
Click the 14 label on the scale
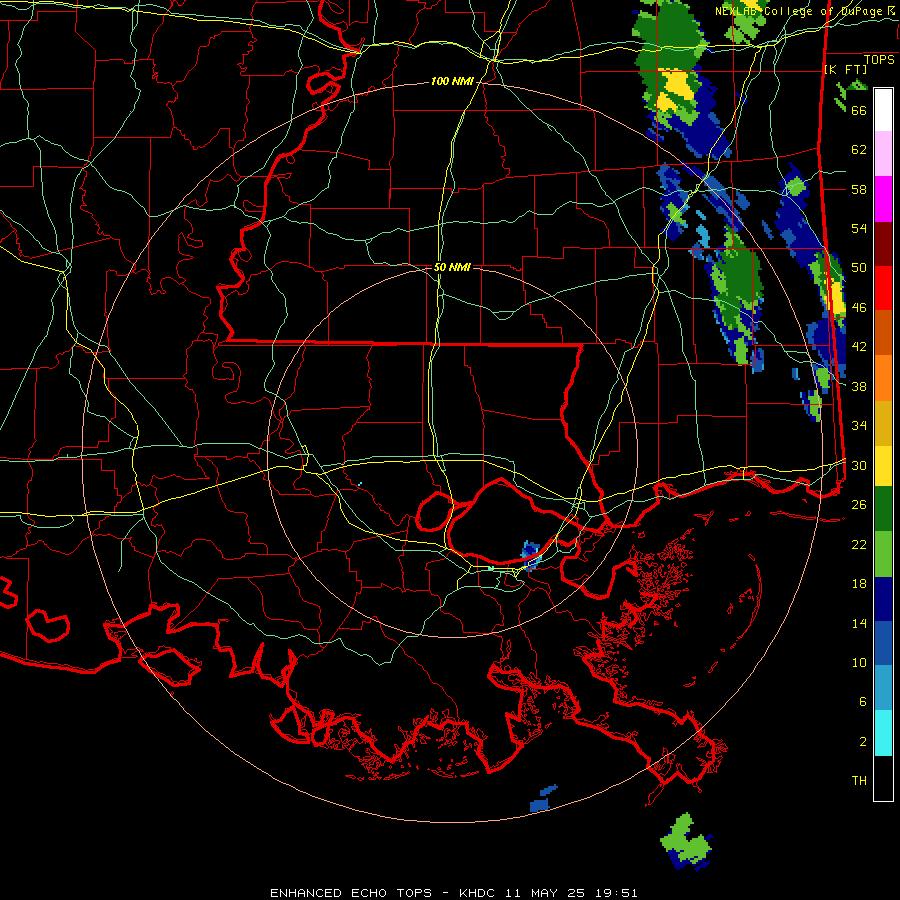(859, 623)
